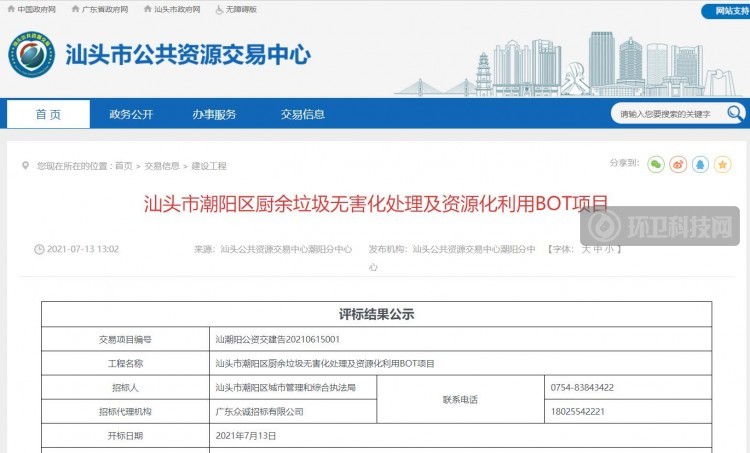This screenshot has height=453, width=750.
Task: Open the 首页 navigation tab
Action: (48, 114)
